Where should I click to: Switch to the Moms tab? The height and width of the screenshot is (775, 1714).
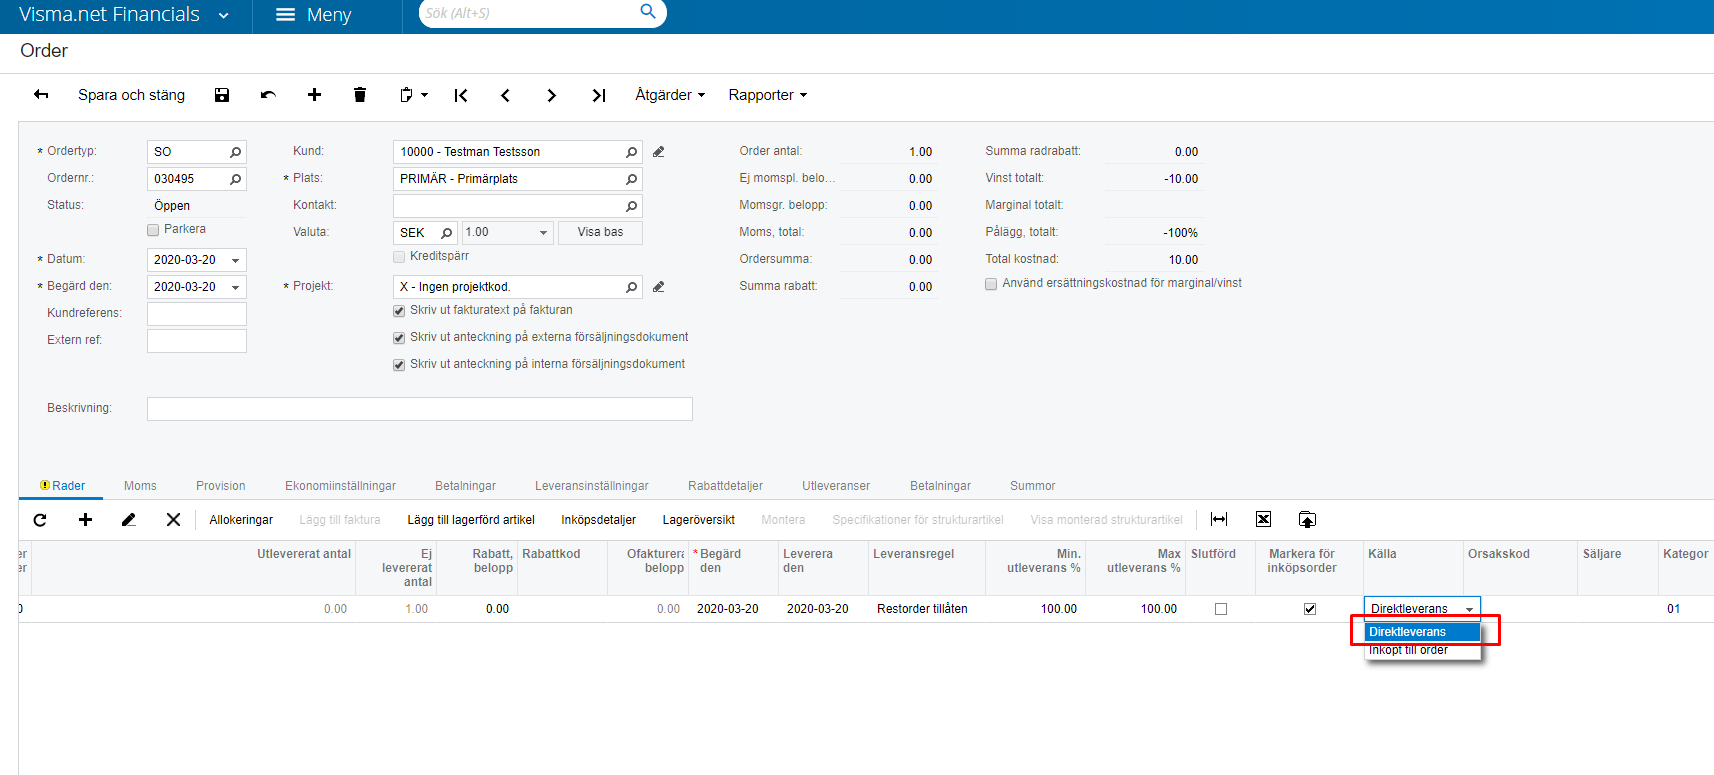pos(140,486)
